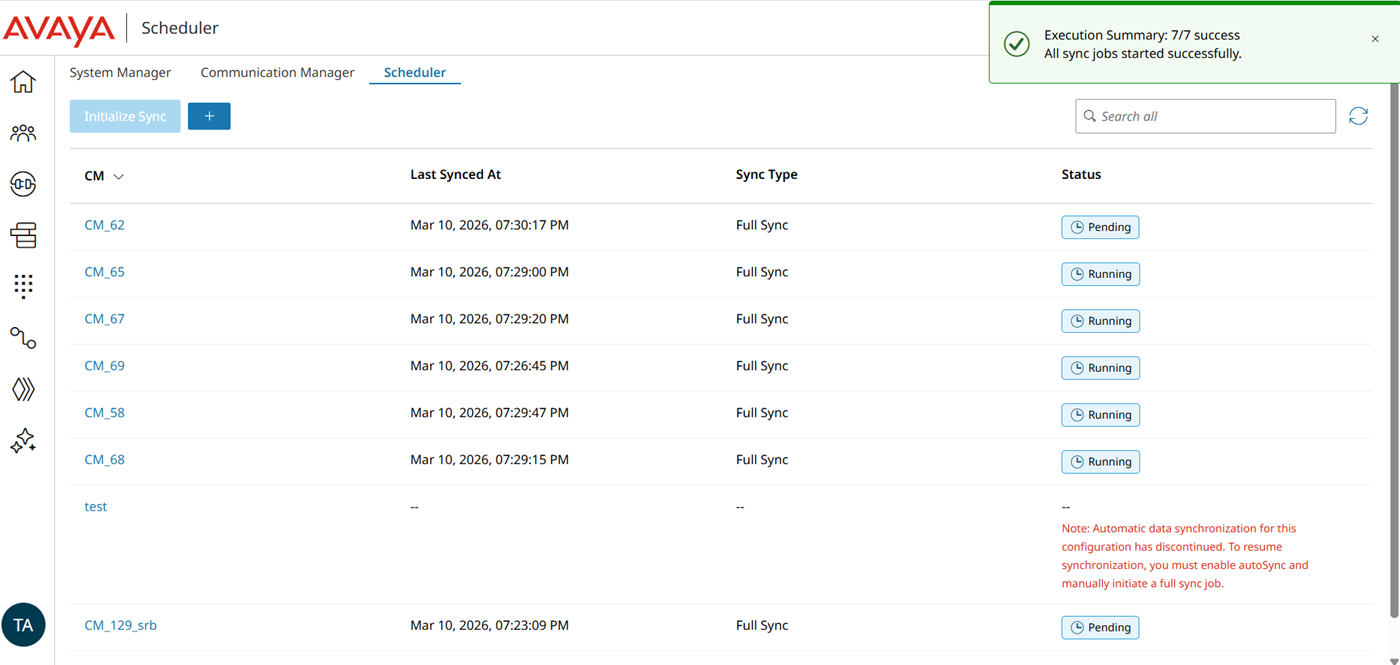
Task: Click the Pending status badge for CM_129_srb
Action: 1100,628
